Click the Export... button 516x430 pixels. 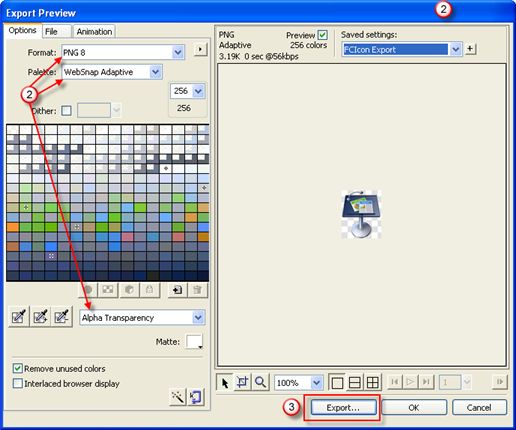coord(343,408)
